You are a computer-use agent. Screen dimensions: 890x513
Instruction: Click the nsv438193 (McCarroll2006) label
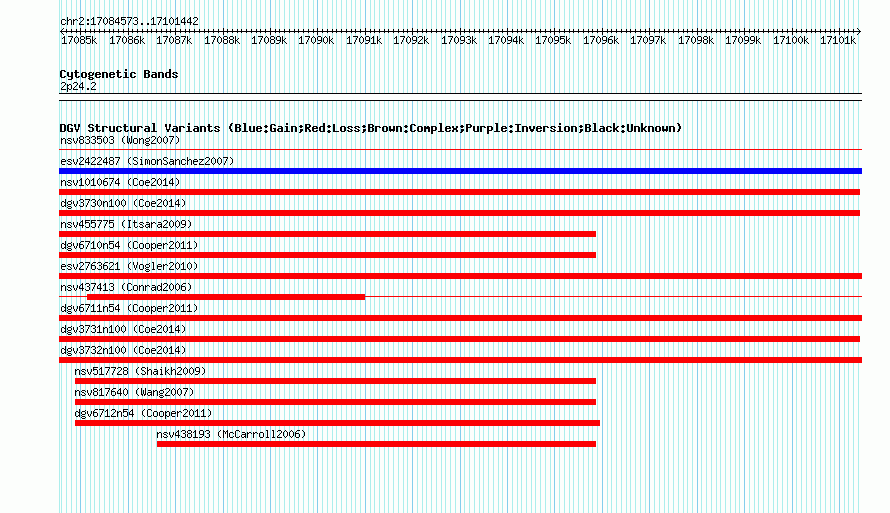click(231, 434)
